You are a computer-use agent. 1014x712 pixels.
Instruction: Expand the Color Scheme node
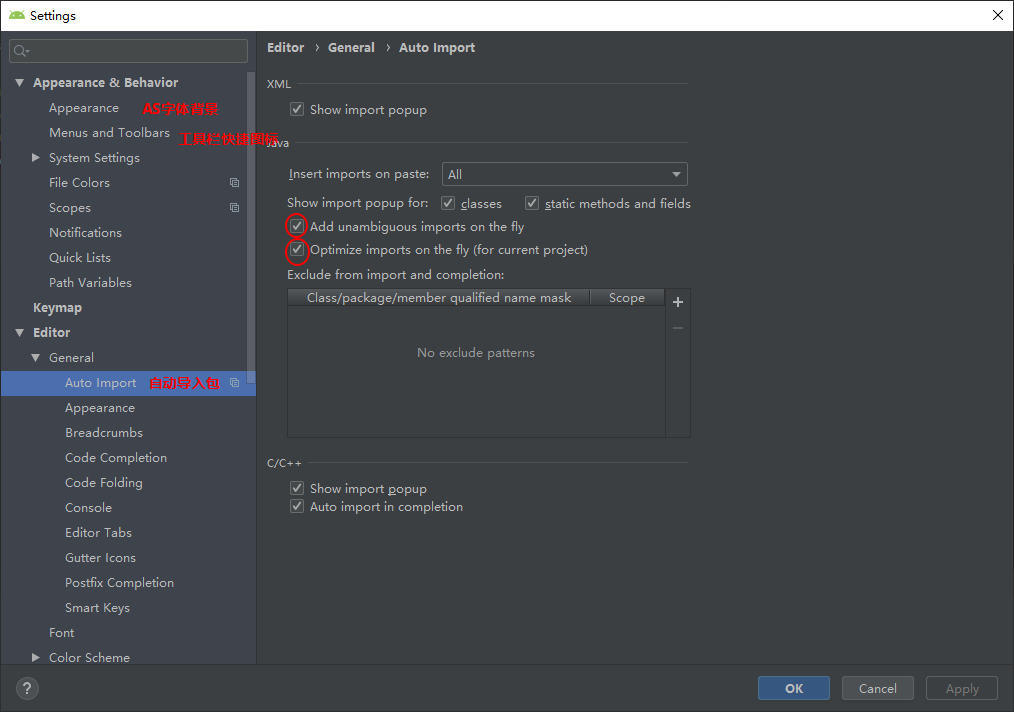coord(36,657)
